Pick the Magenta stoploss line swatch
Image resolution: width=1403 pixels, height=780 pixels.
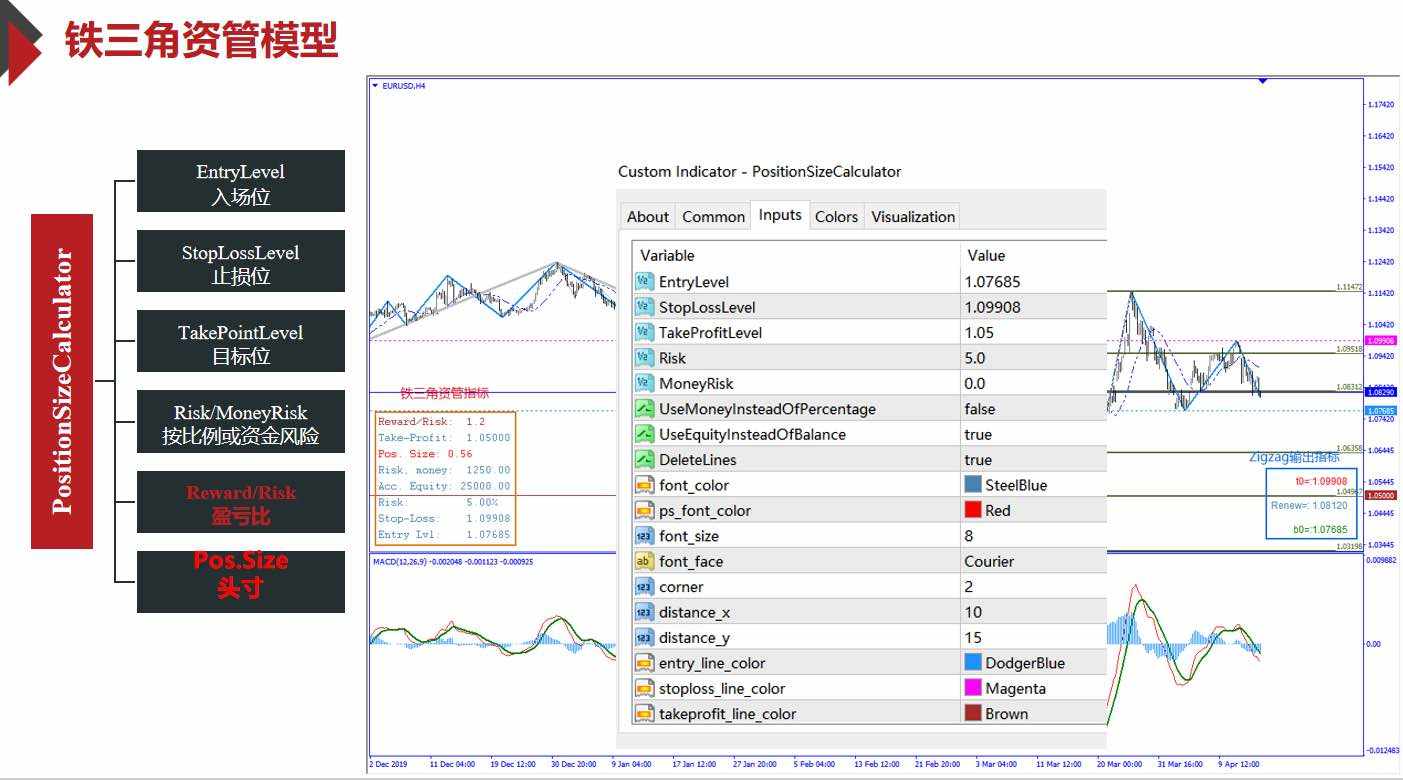click(x=973, y=688)
